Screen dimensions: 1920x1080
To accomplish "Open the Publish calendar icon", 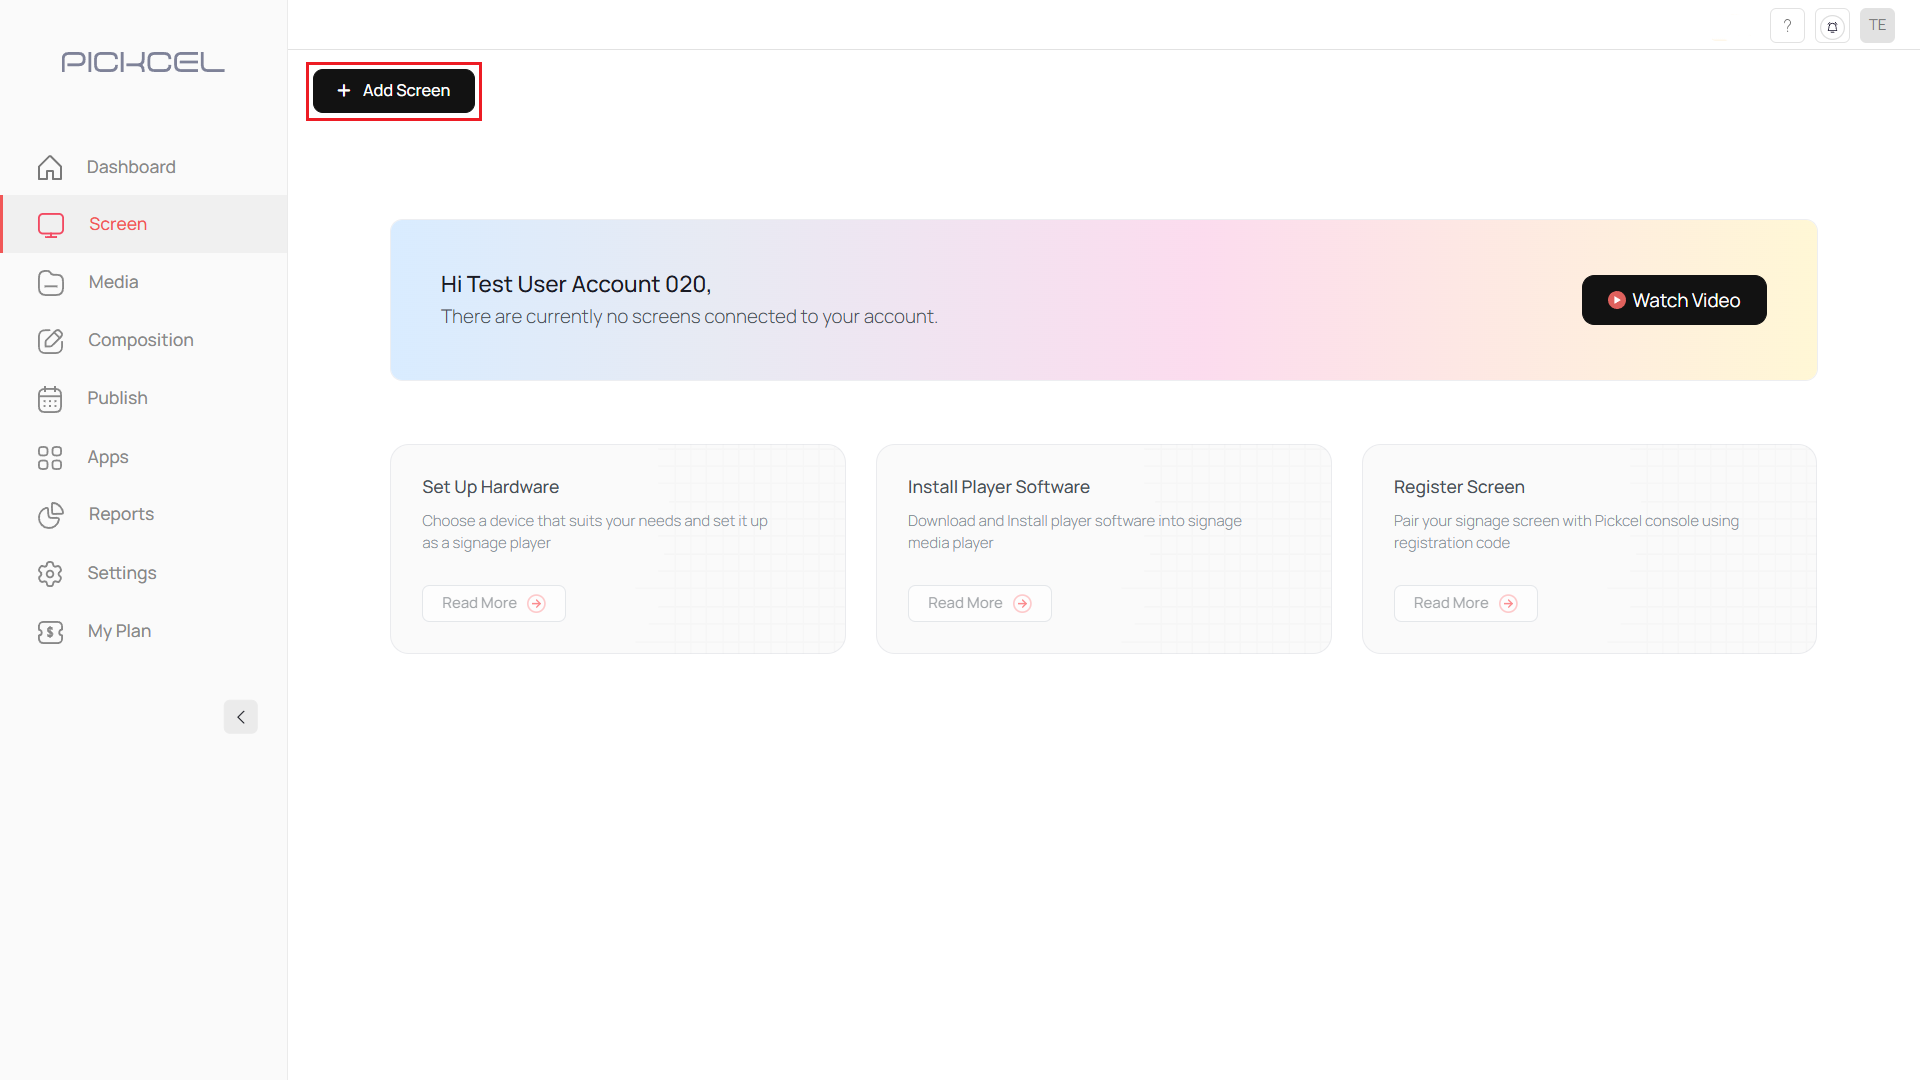I will (50, 398).
